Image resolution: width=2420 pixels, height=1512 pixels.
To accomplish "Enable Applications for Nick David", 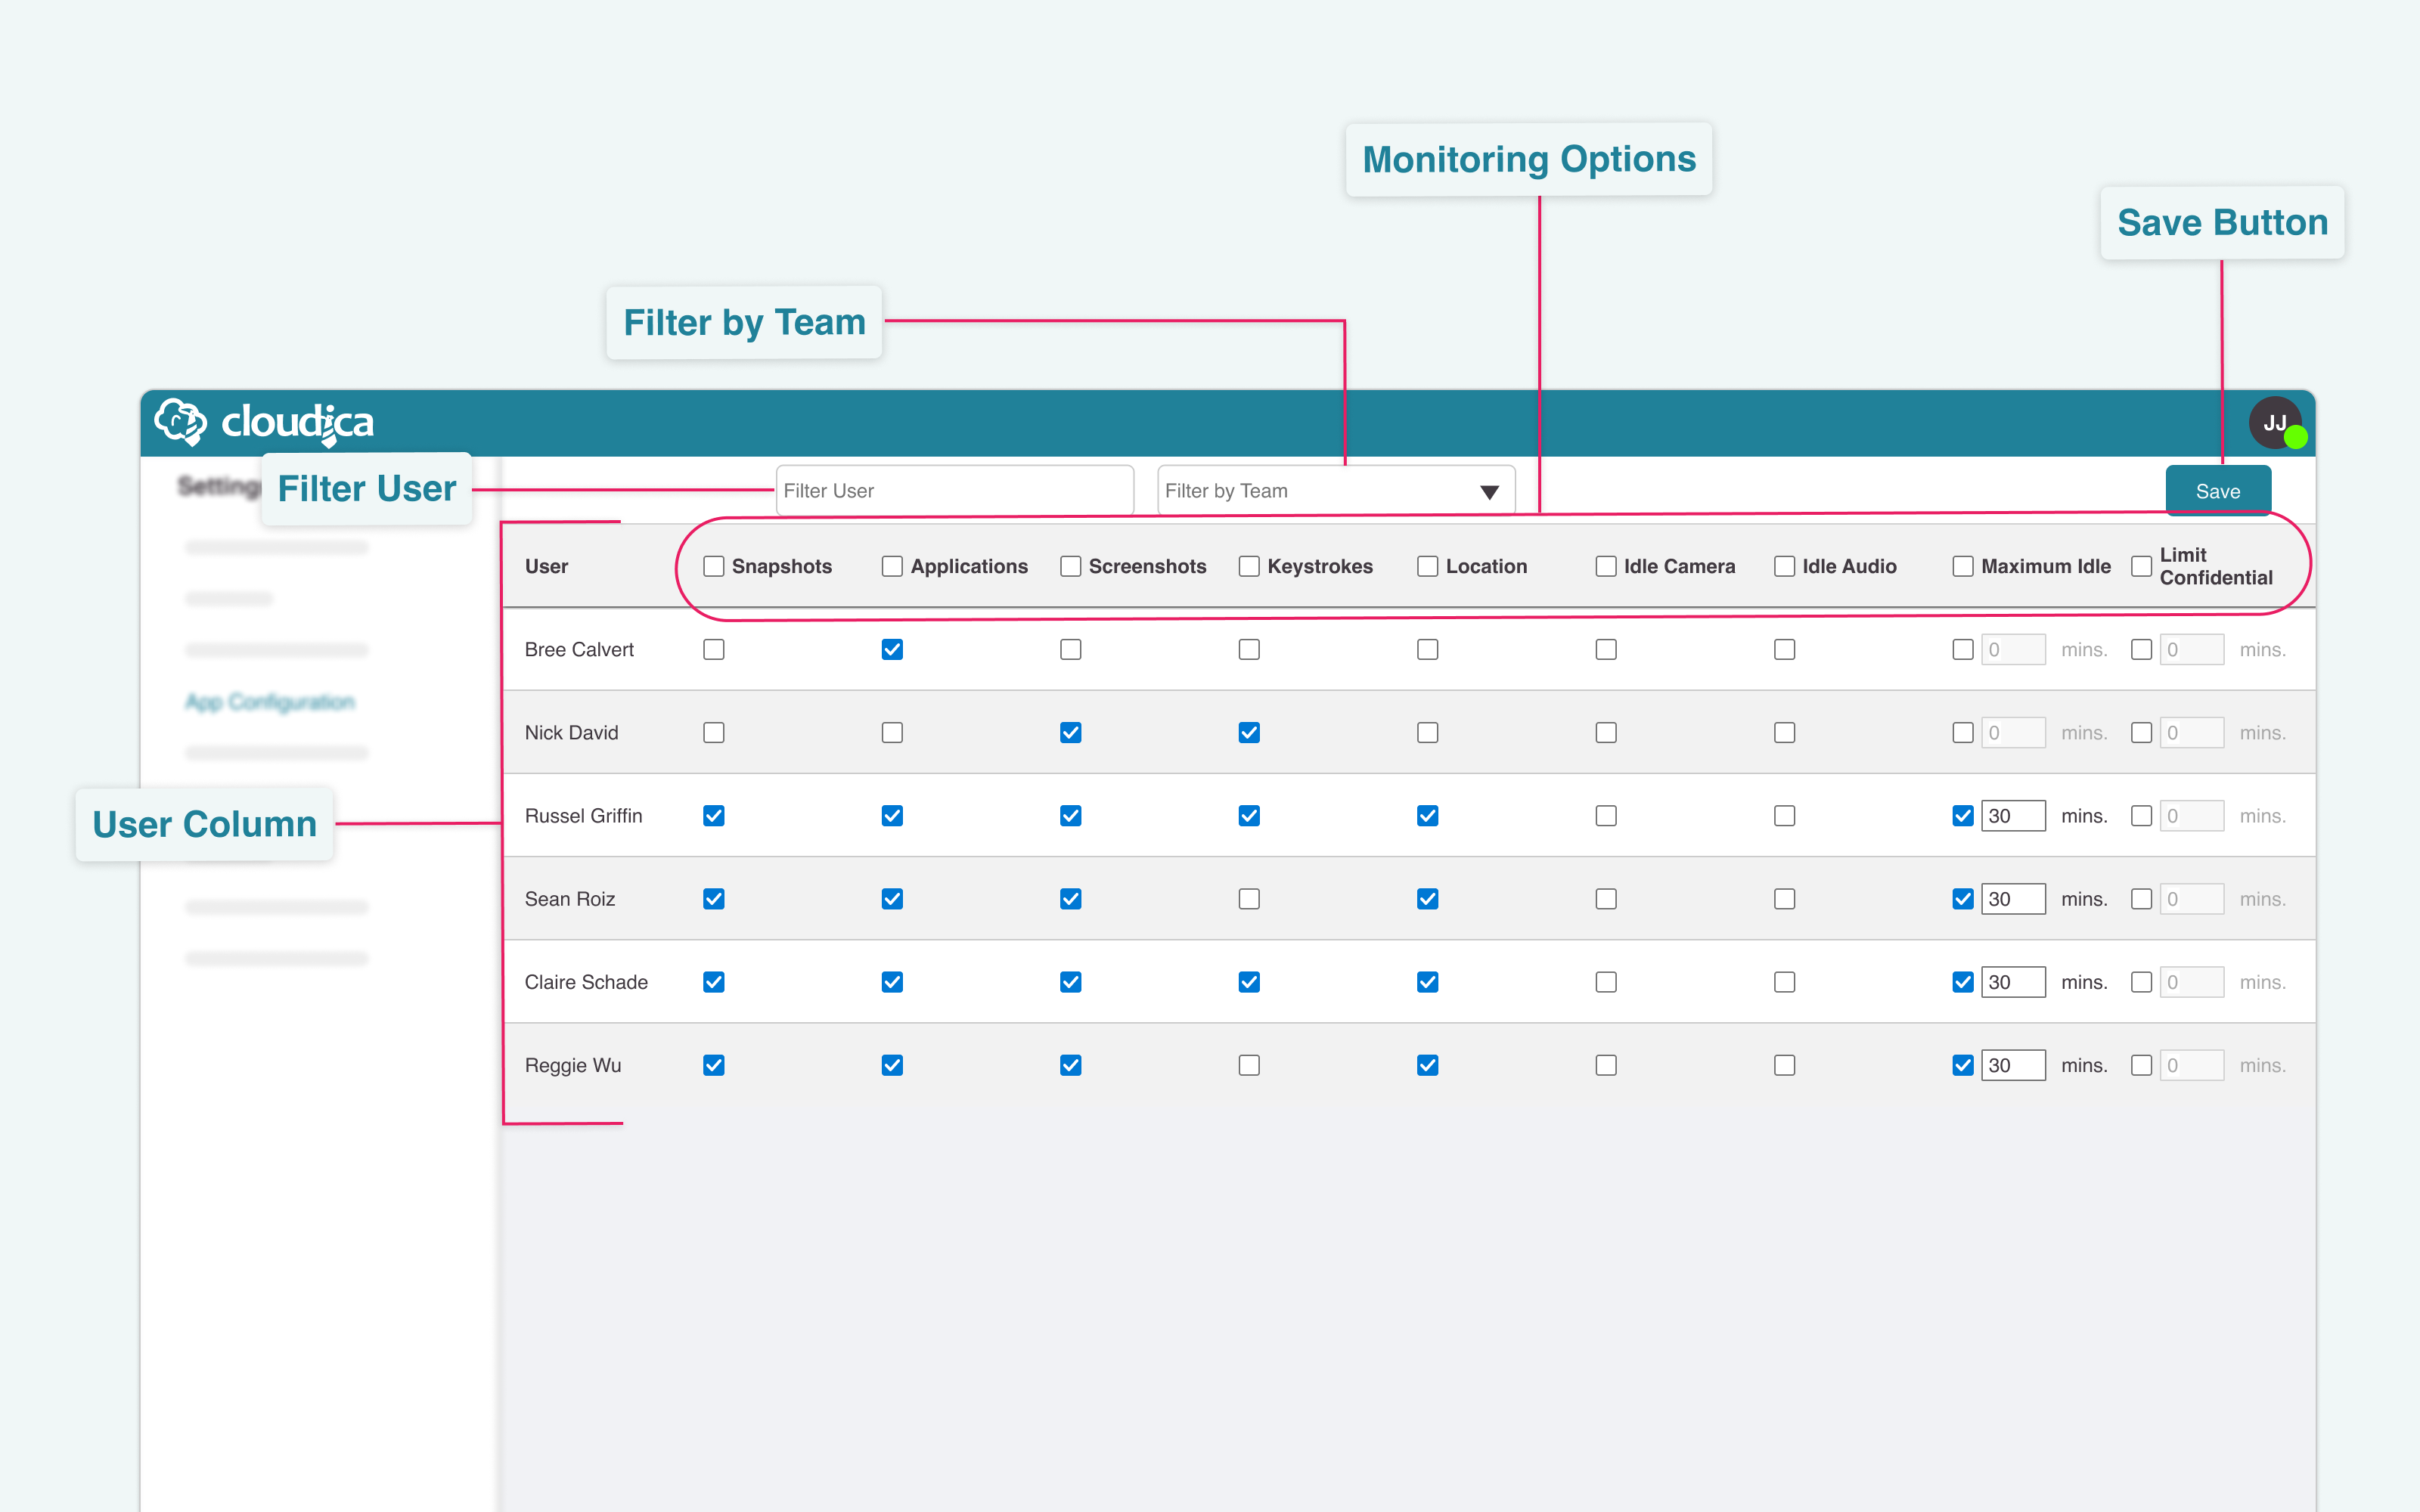I will pyautogui.click(x=892, y=732).
